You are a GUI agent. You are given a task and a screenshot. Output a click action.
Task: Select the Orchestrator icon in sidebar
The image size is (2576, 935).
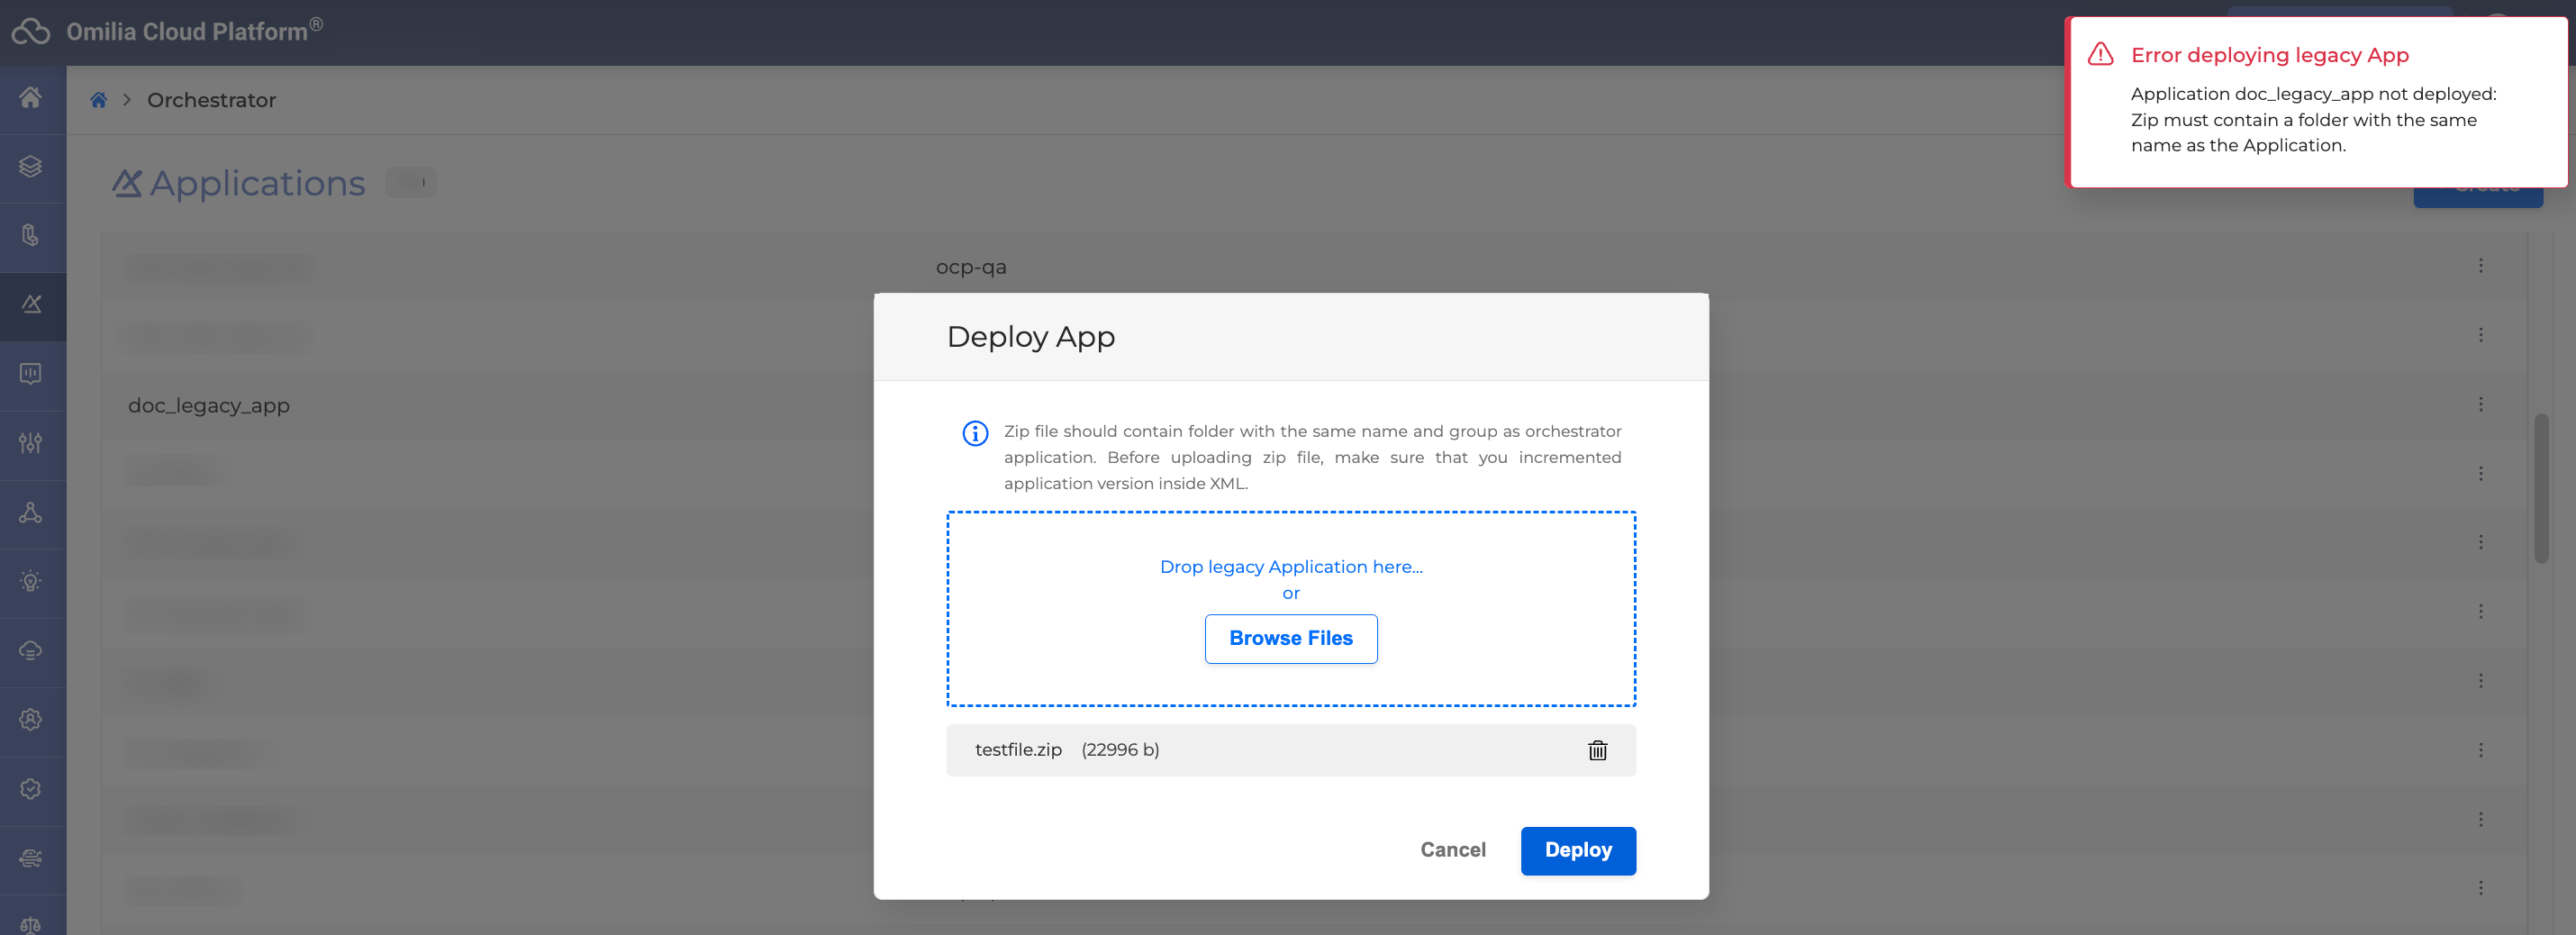31,305
